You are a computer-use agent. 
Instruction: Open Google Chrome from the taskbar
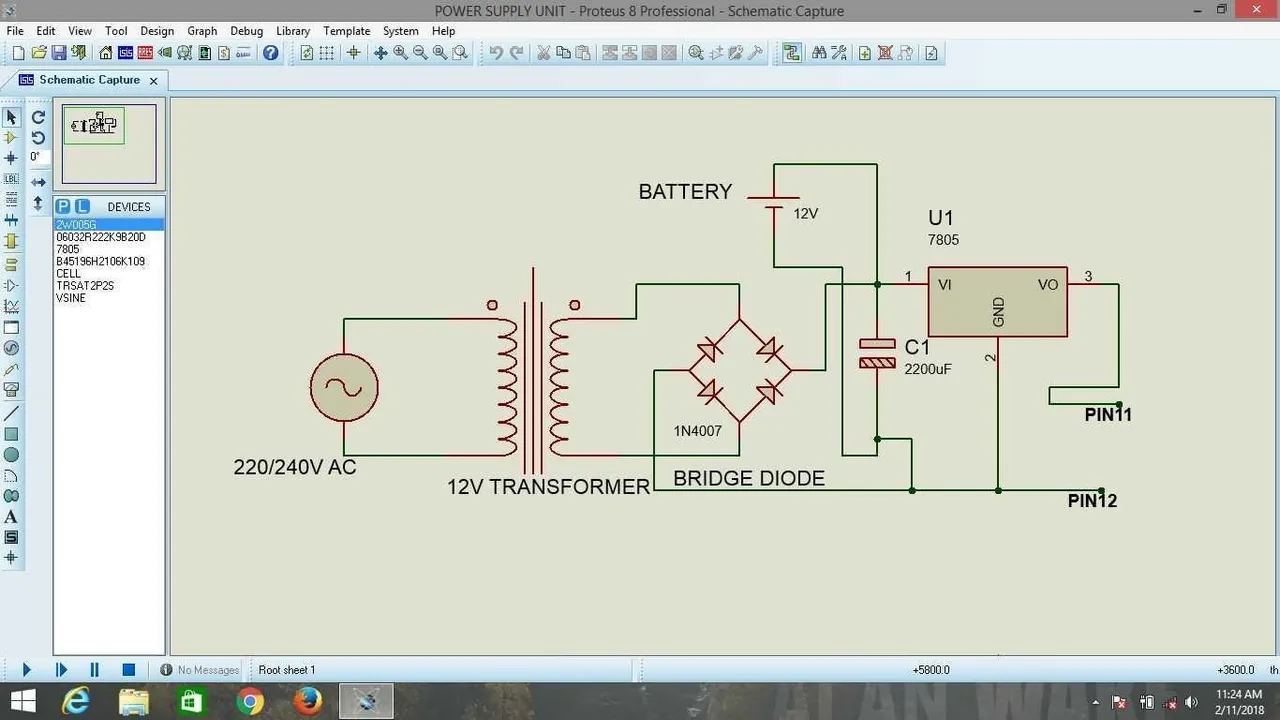(250, 702)
